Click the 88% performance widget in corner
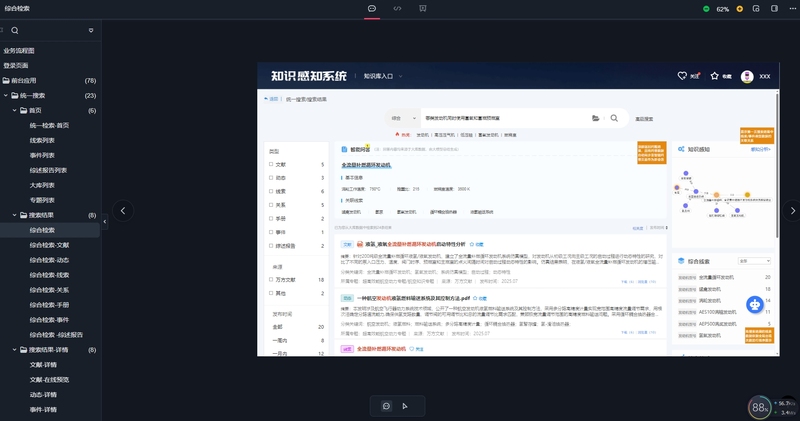800x421 pixels. point(759,408)
